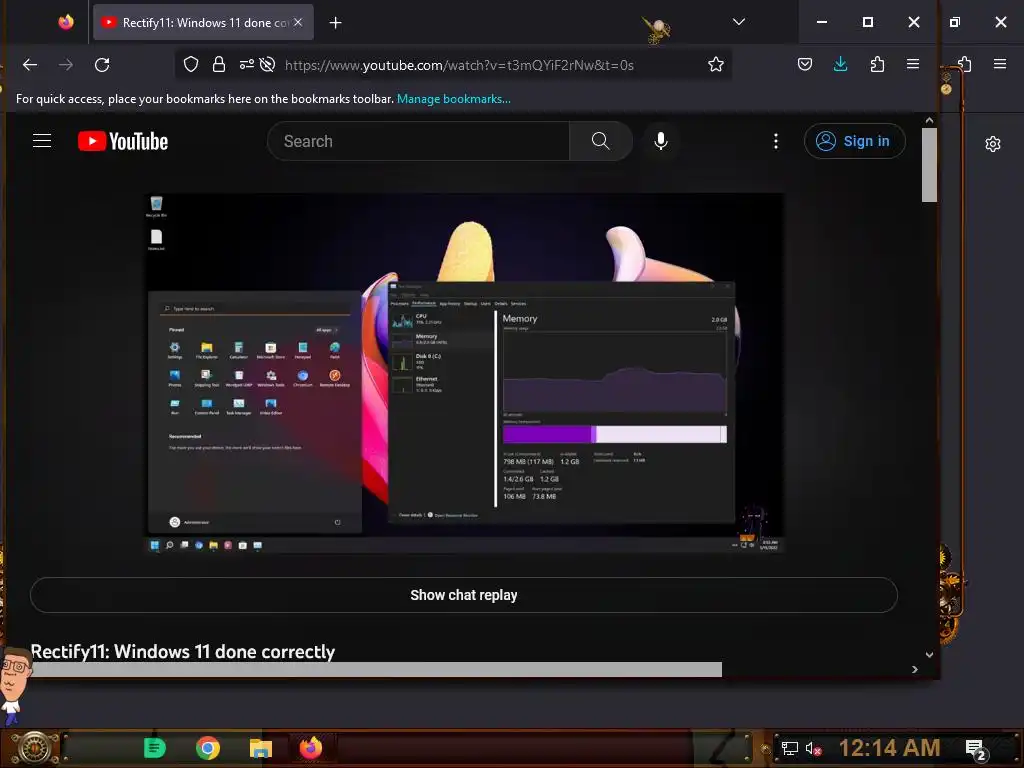The height and width of the screenshot is (768, 1024).
Task: Click the greyed forward navigation arrow
Action: click(66, 65)
